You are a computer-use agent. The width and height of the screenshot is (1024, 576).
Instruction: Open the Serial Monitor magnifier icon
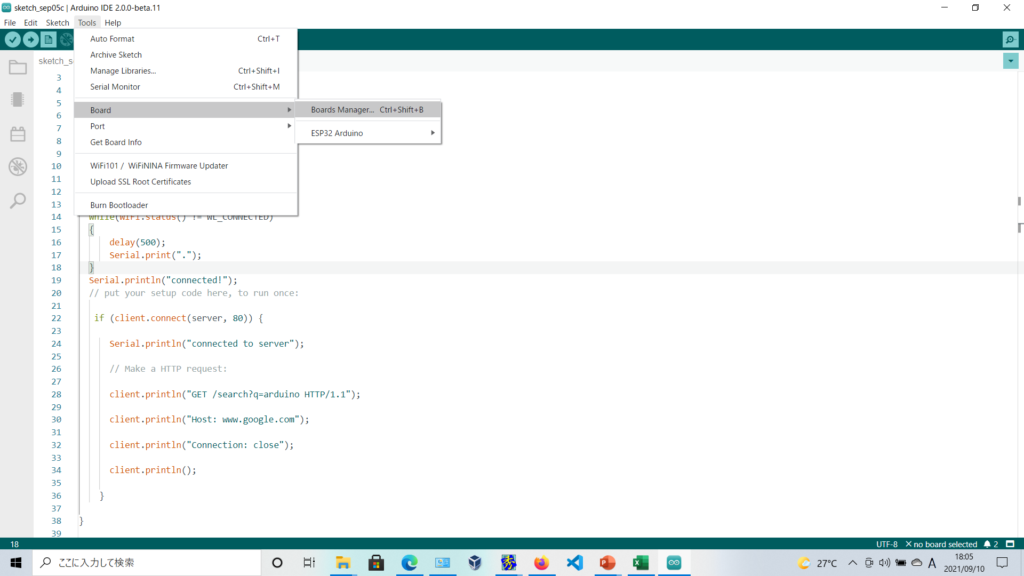click(1010, 40)
